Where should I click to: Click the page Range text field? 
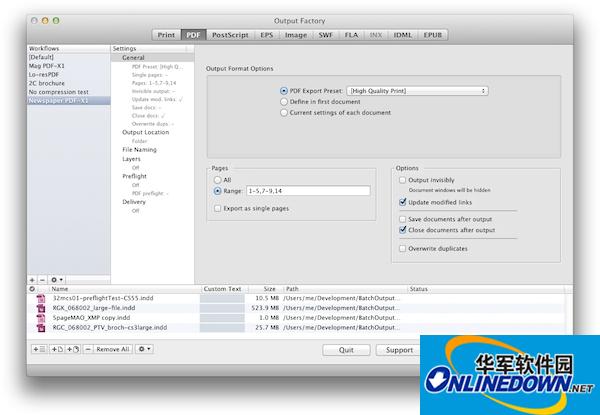point(308,191)
